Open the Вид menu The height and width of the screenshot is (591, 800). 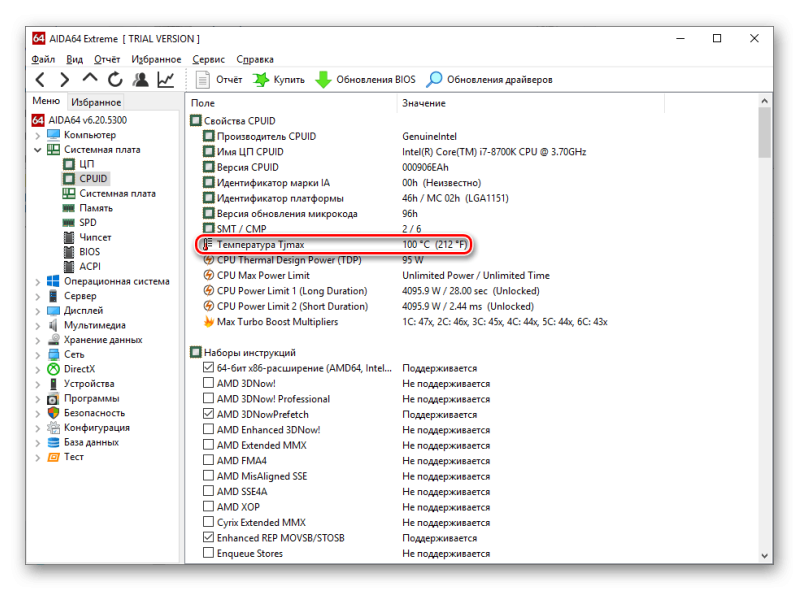(x=74, y=59)
